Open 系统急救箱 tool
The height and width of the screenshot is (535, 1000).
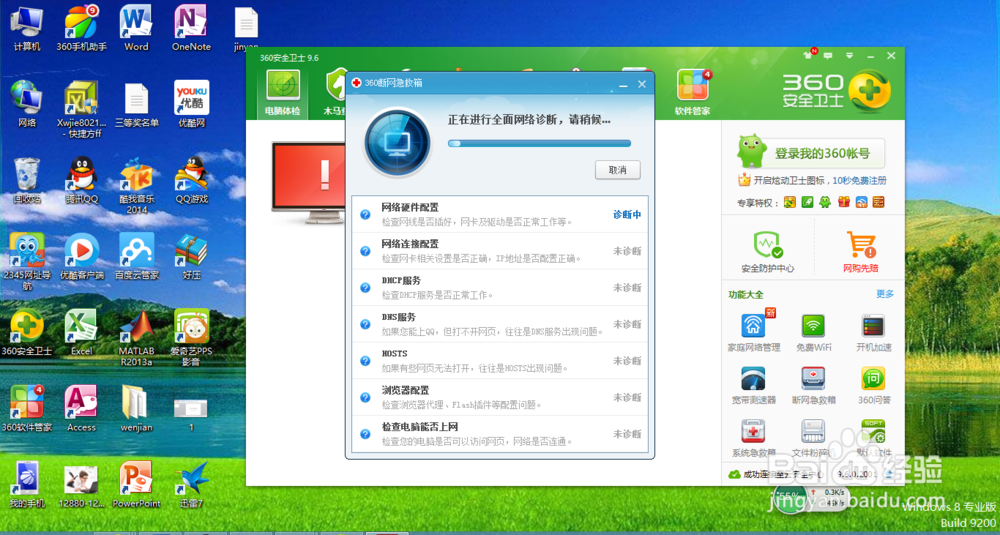pos(754,438)
